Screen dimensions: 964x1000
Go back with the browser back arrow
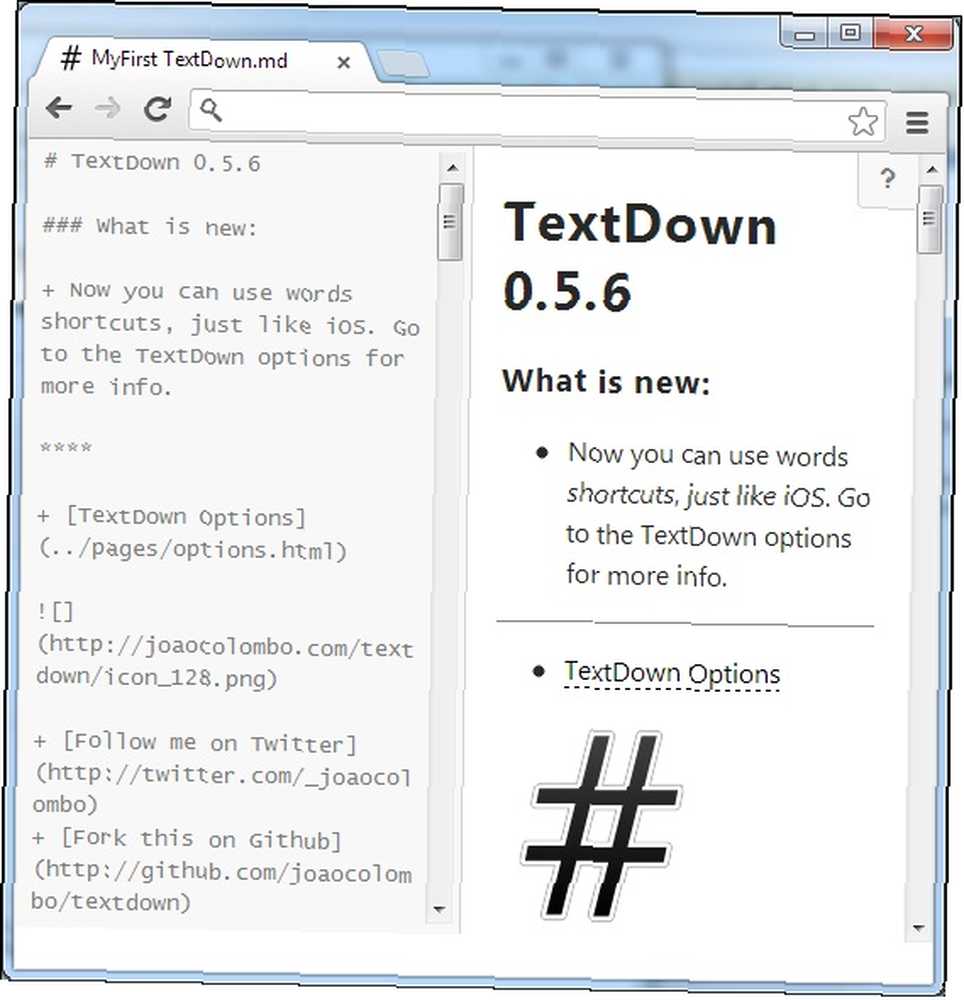(59, 108)
